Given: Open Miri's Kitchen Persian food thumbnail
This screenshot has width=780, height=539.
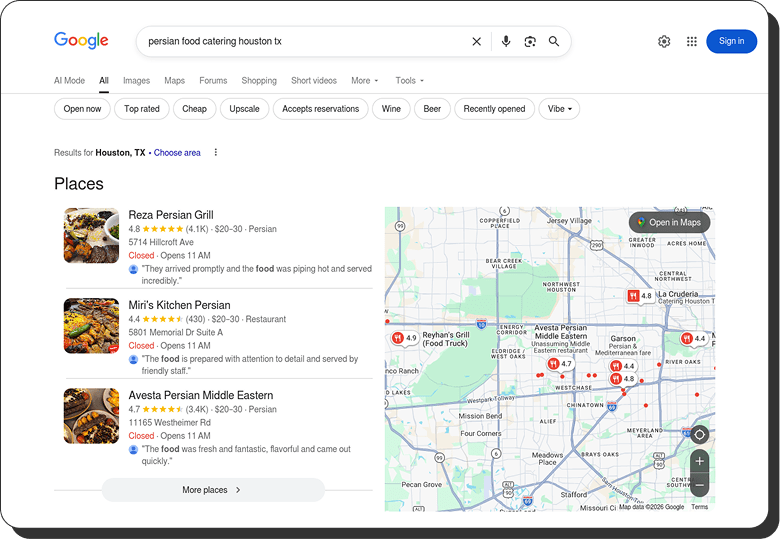Looking at the screenshot, I should tap(92, 326).
